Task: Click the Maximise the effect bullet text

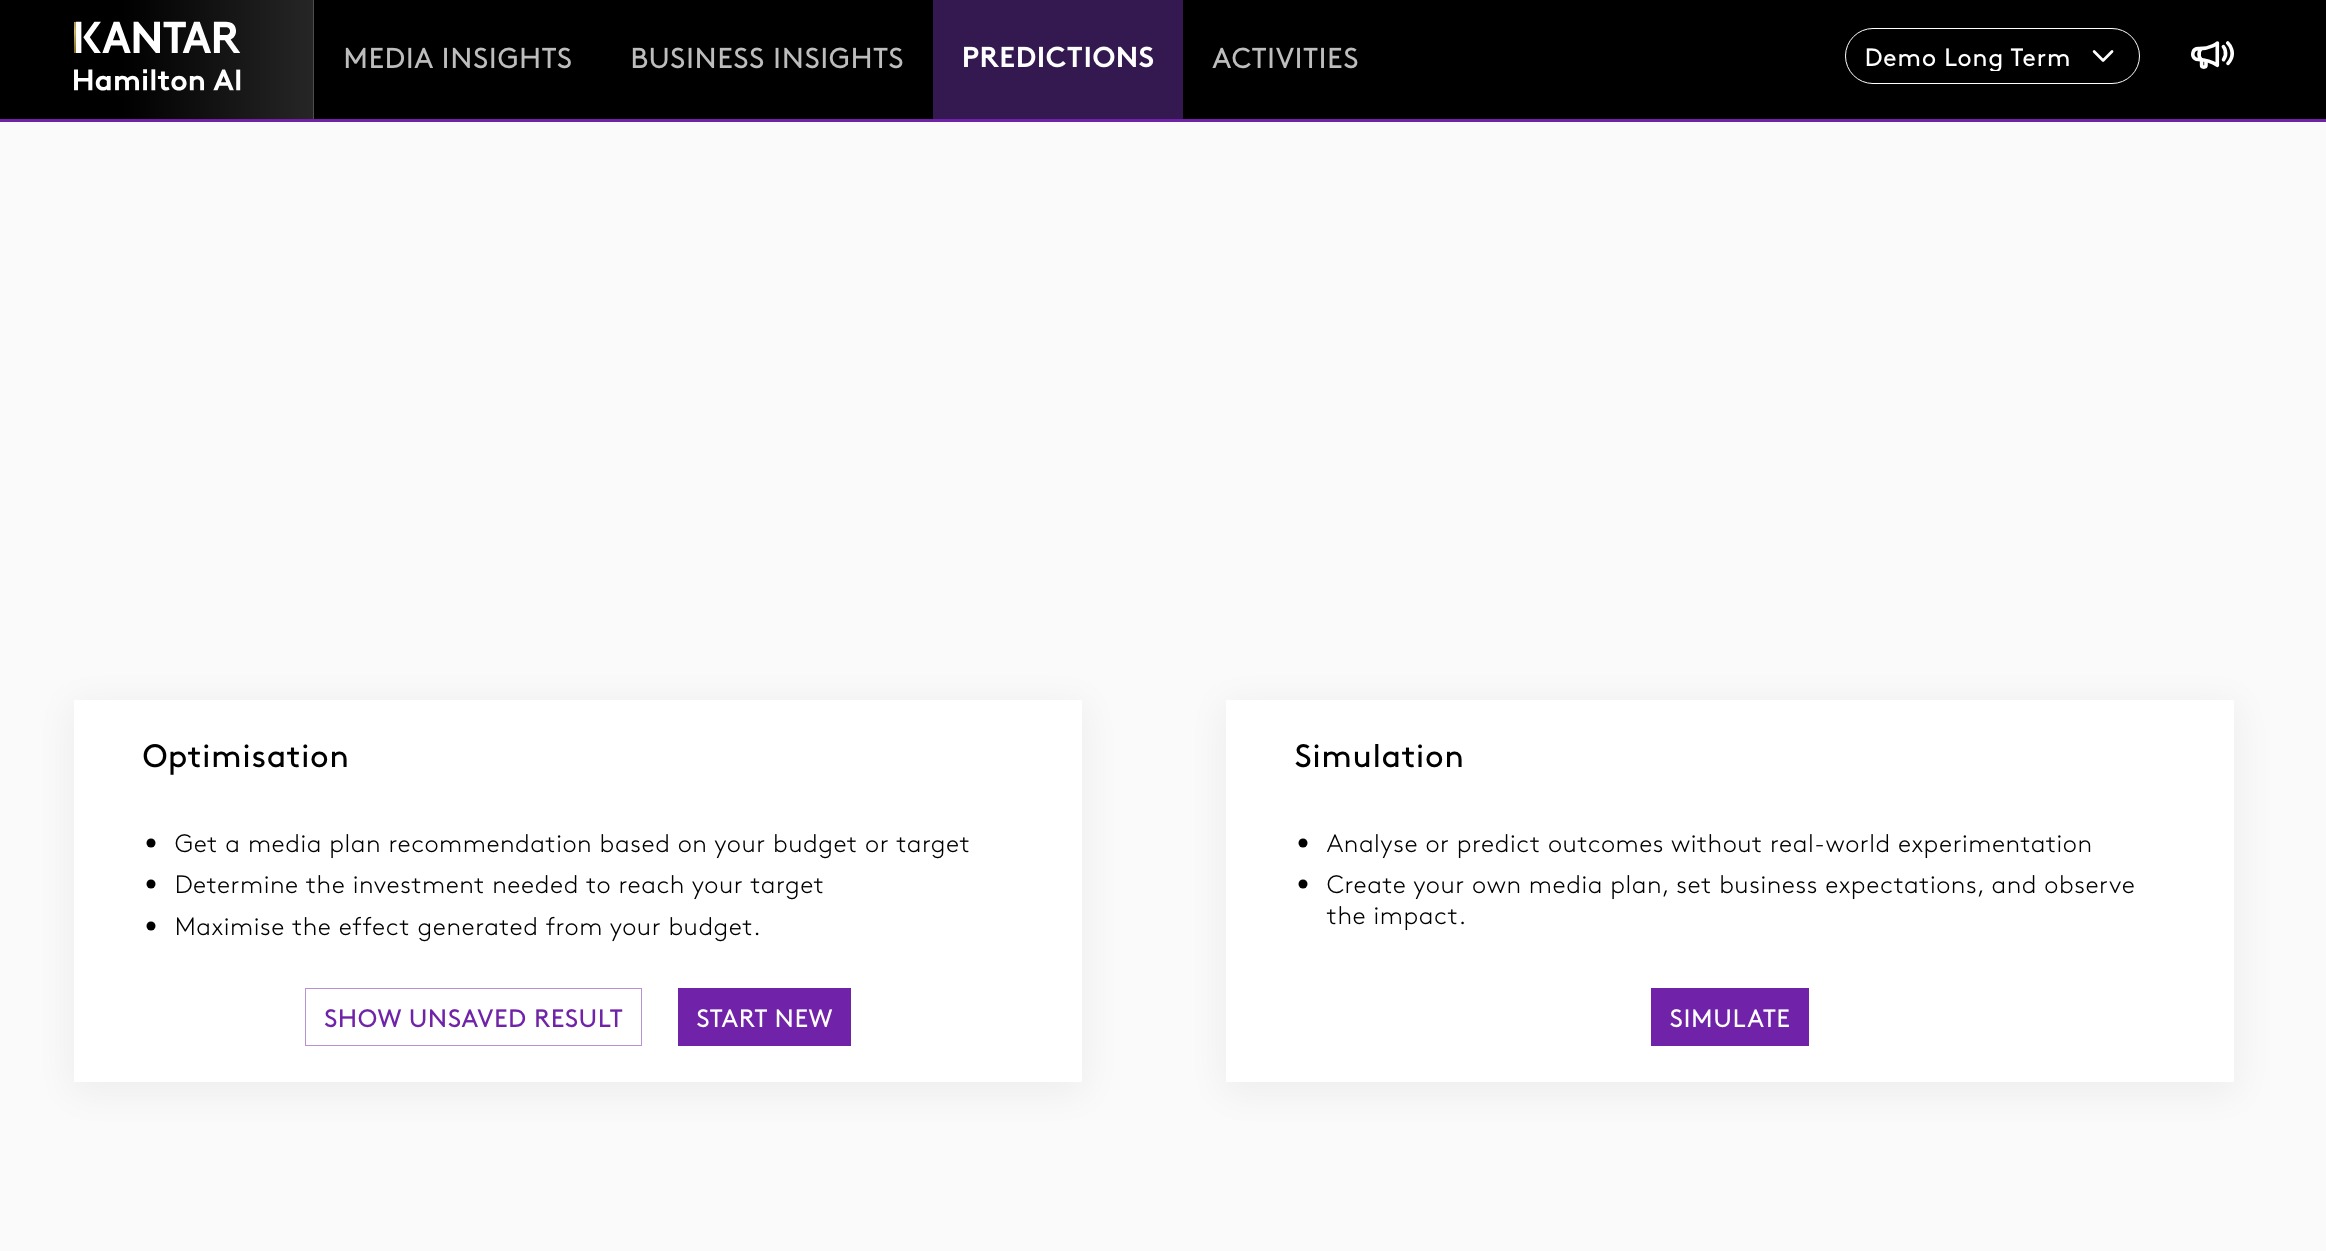Action: point(467,927)
